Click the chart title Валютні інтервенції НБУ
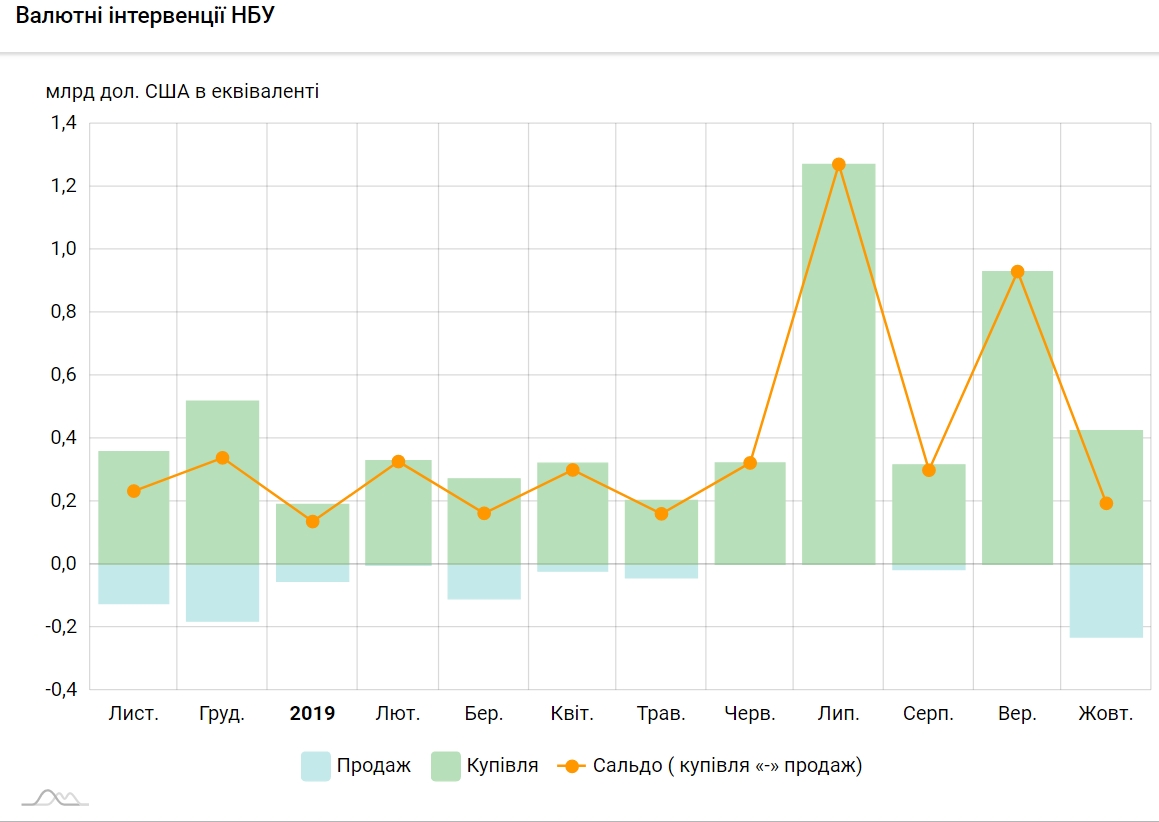Image resolution: width=1159 pixels, height=822 pixels. (145, 18)
